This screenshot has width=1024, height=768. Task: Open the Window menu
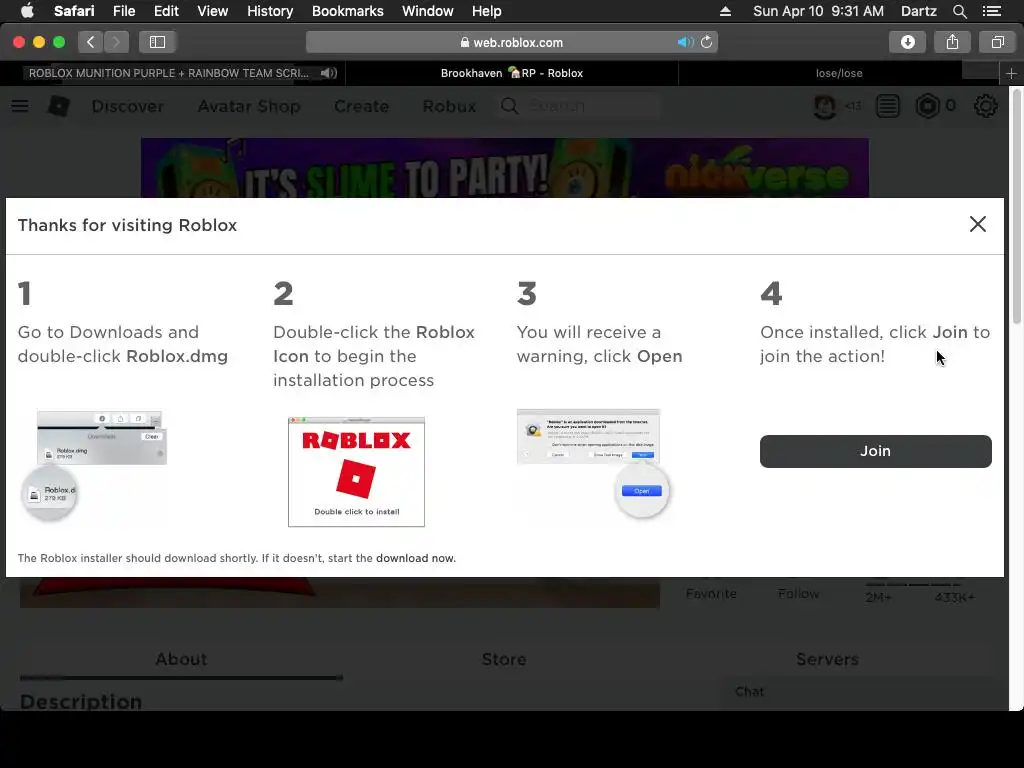pos(427,11)
